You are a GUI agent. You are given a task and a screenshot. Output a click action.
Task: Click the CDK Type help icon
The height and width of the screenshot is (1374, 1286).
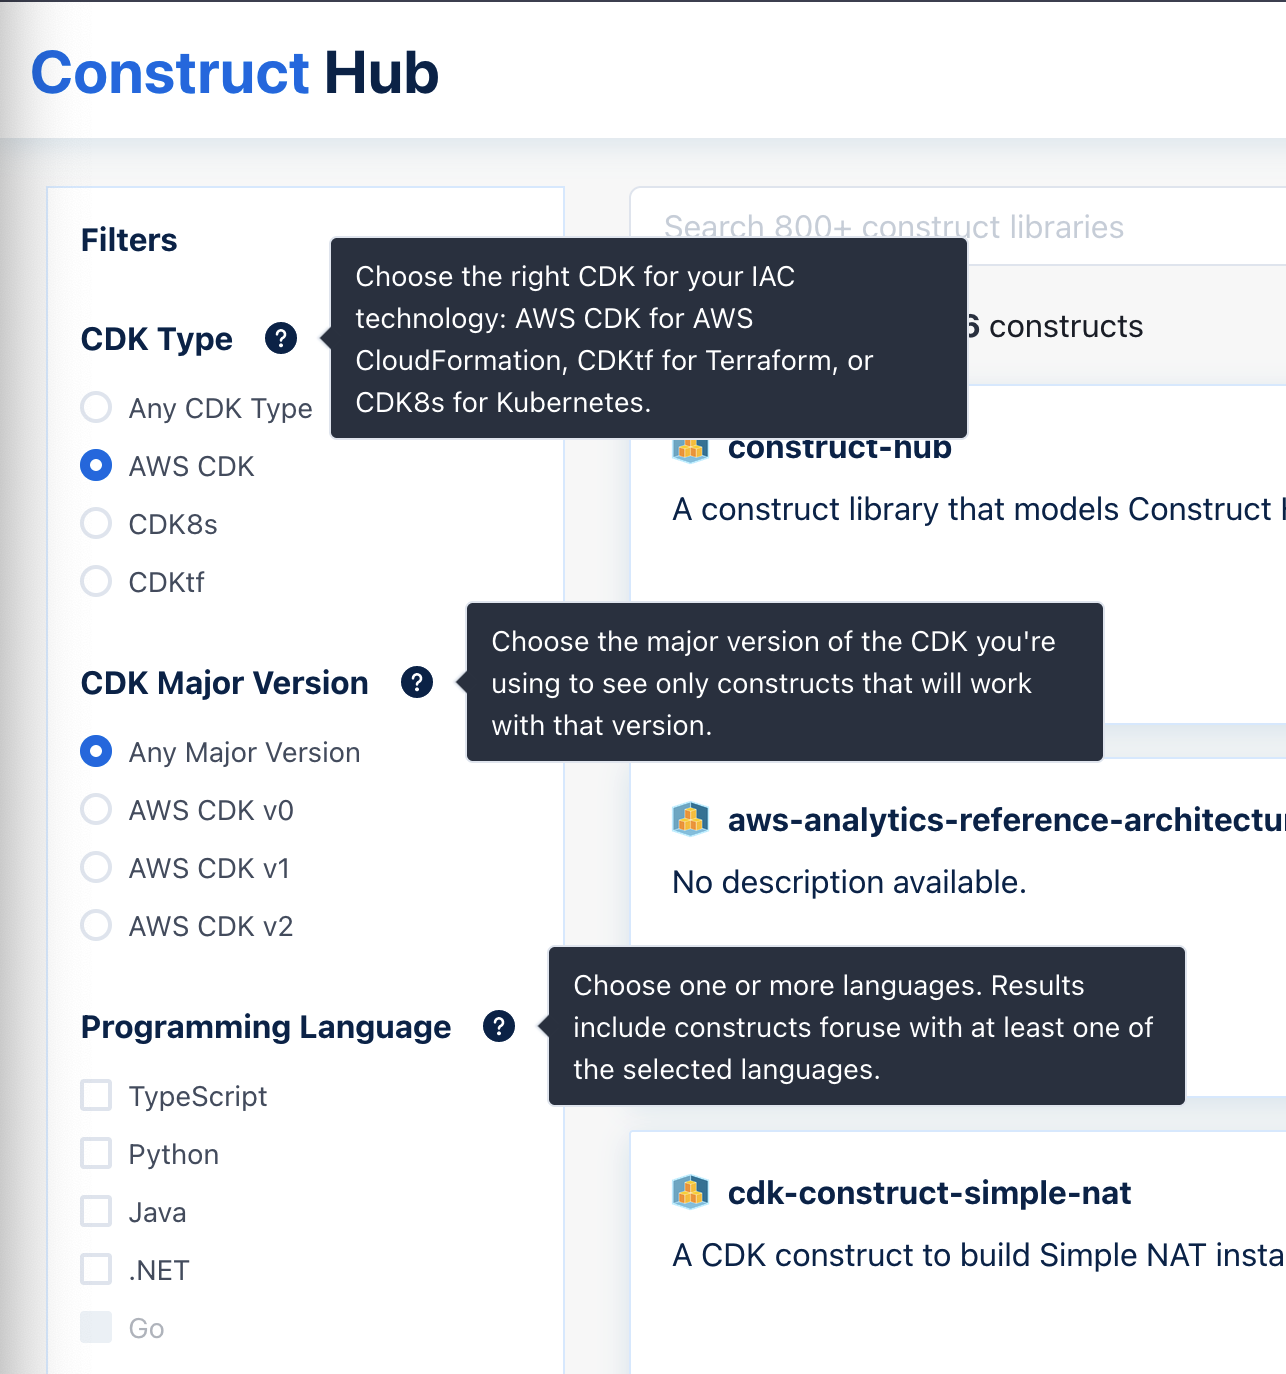coord(281,339)
